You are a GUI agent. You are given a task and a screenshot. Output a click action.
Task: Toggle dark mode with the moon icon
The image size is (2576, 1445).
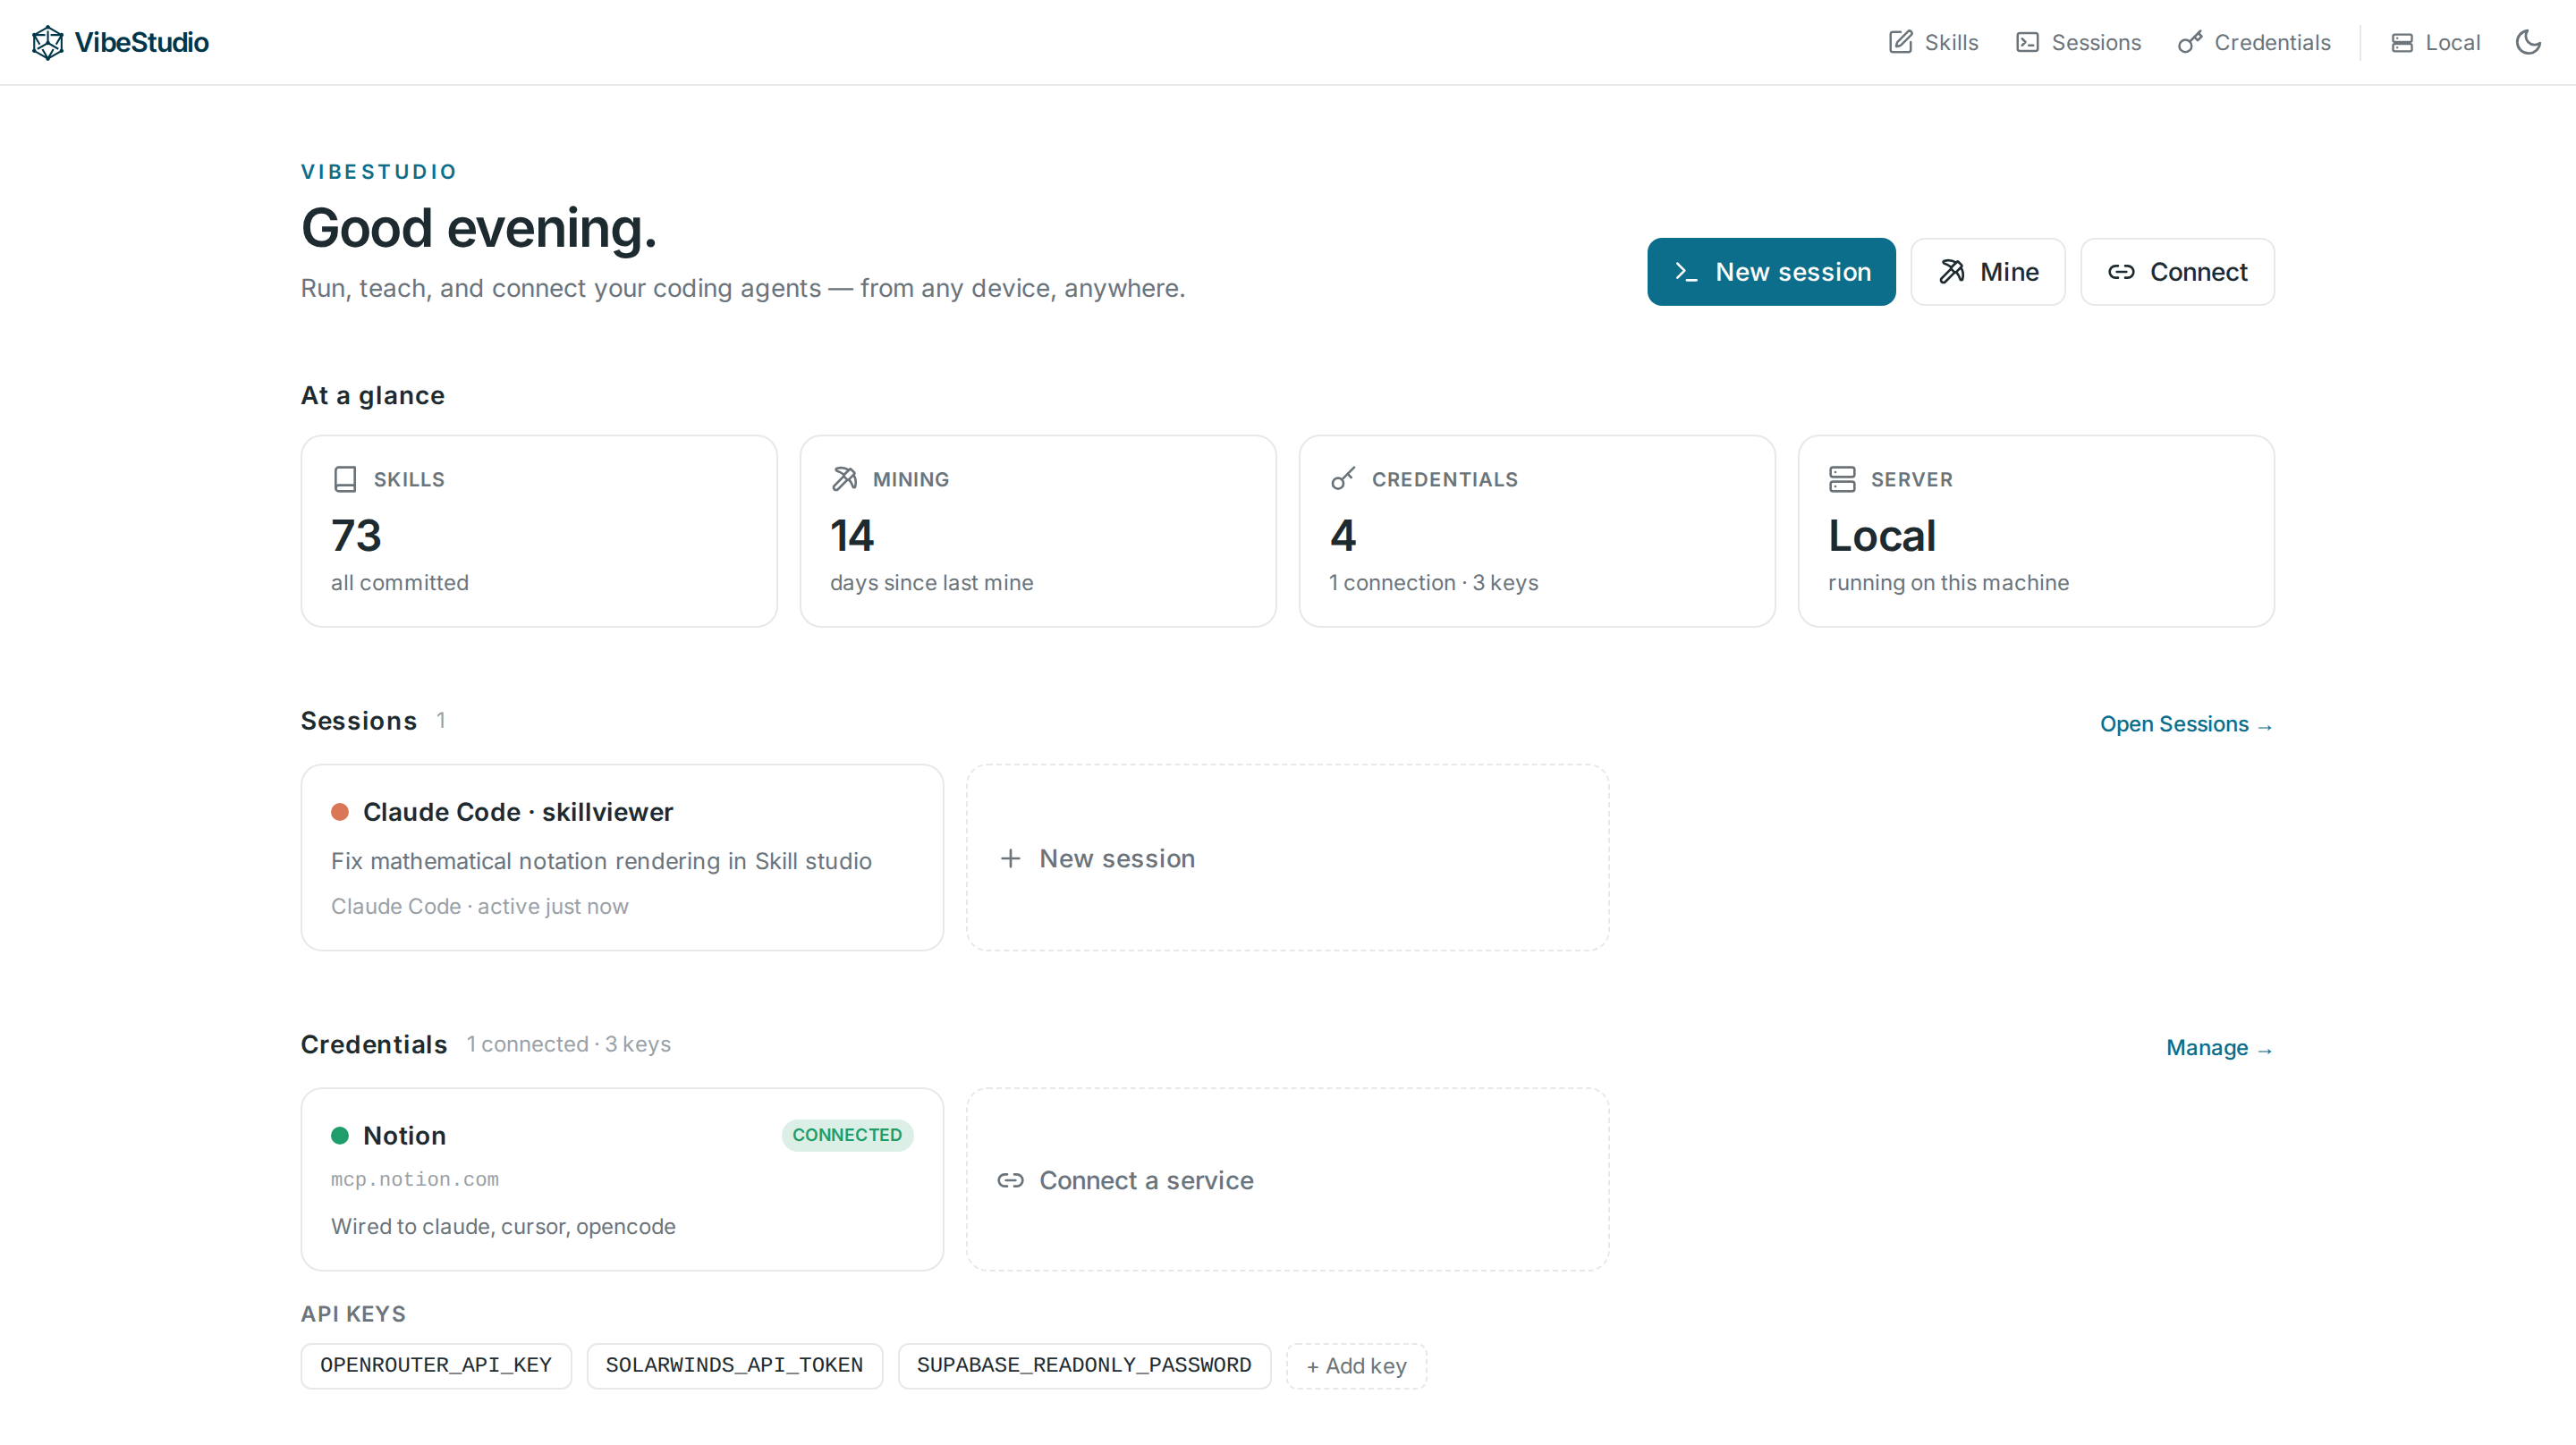pos(2528,42)
